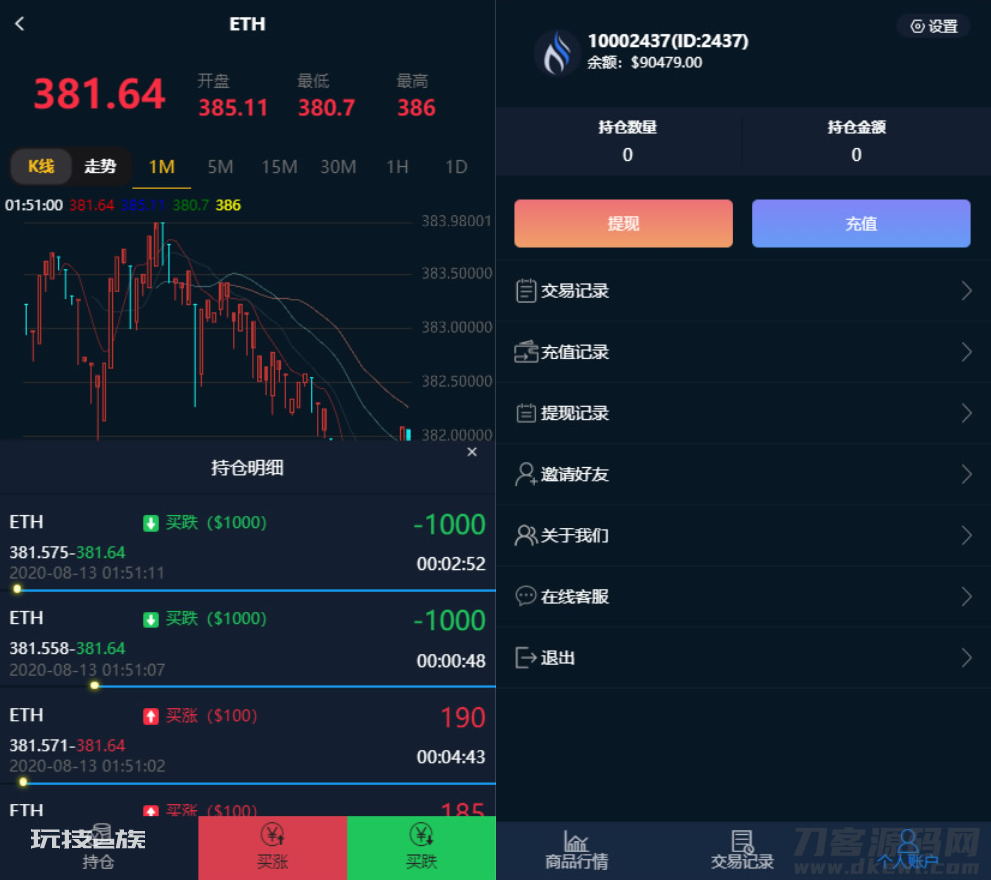Select the 15M timeframe tab
Screen dimensions: 991x880
click(279, 167)
